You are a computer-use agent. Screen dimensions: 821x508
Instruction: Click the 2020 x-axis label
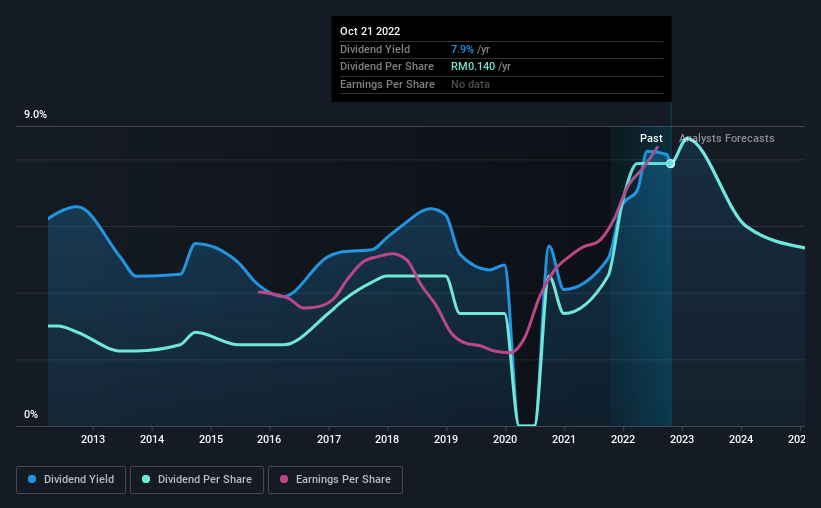(x=505, y=439)
